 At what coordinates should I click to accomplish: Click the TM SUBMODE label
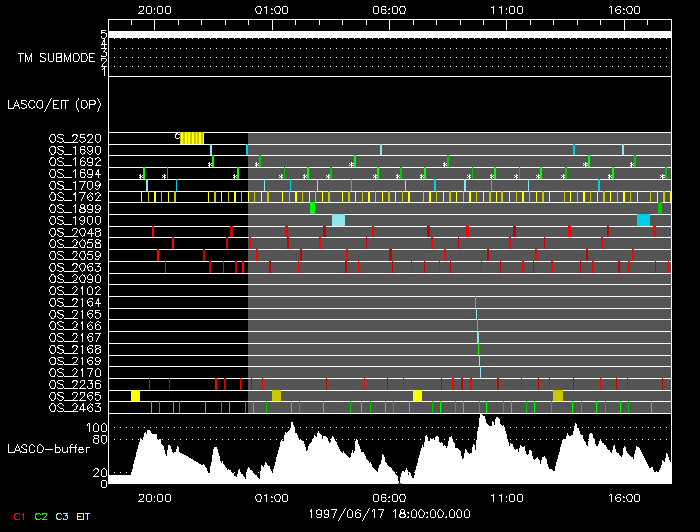(x=56, y=58)
